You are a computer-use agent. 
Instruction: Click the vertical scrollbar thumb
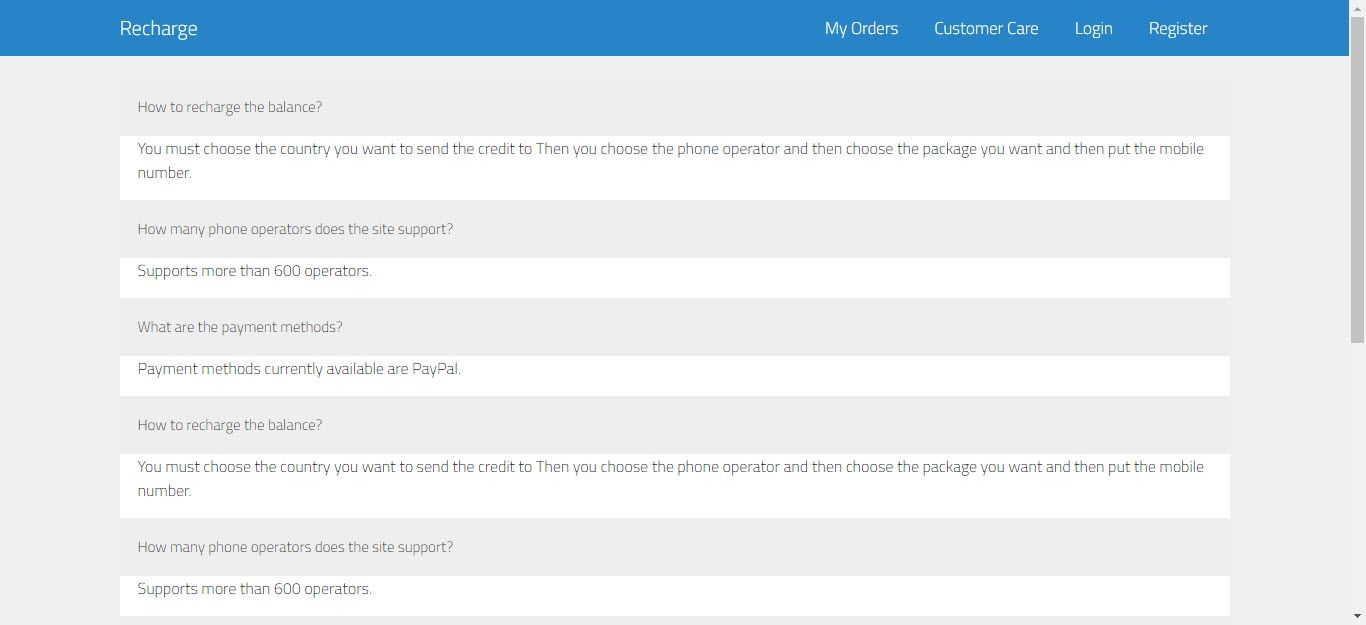(x=1357, y=180)
